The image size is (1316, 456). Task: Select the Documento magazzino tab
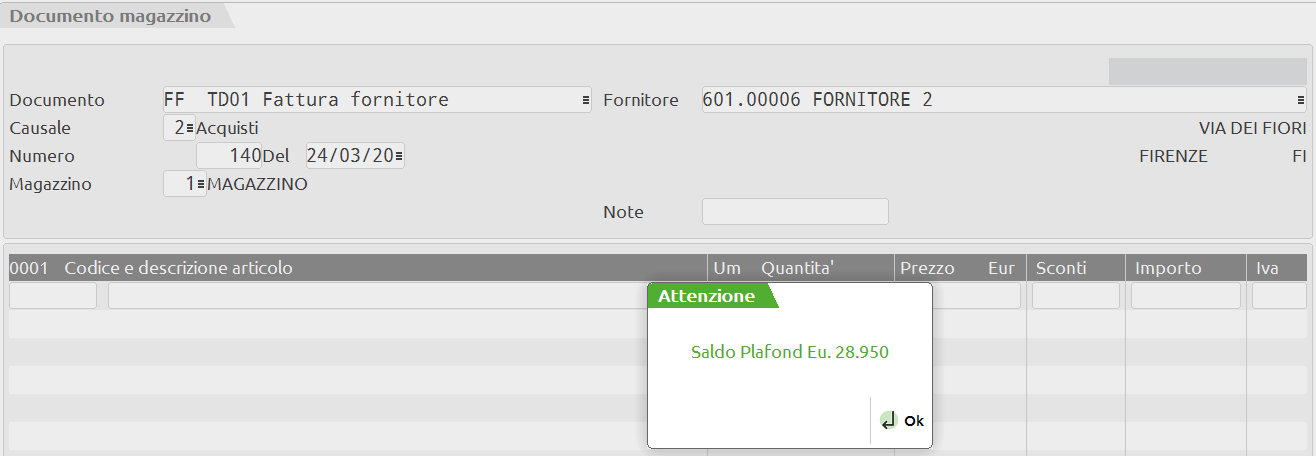pos(110,17)
